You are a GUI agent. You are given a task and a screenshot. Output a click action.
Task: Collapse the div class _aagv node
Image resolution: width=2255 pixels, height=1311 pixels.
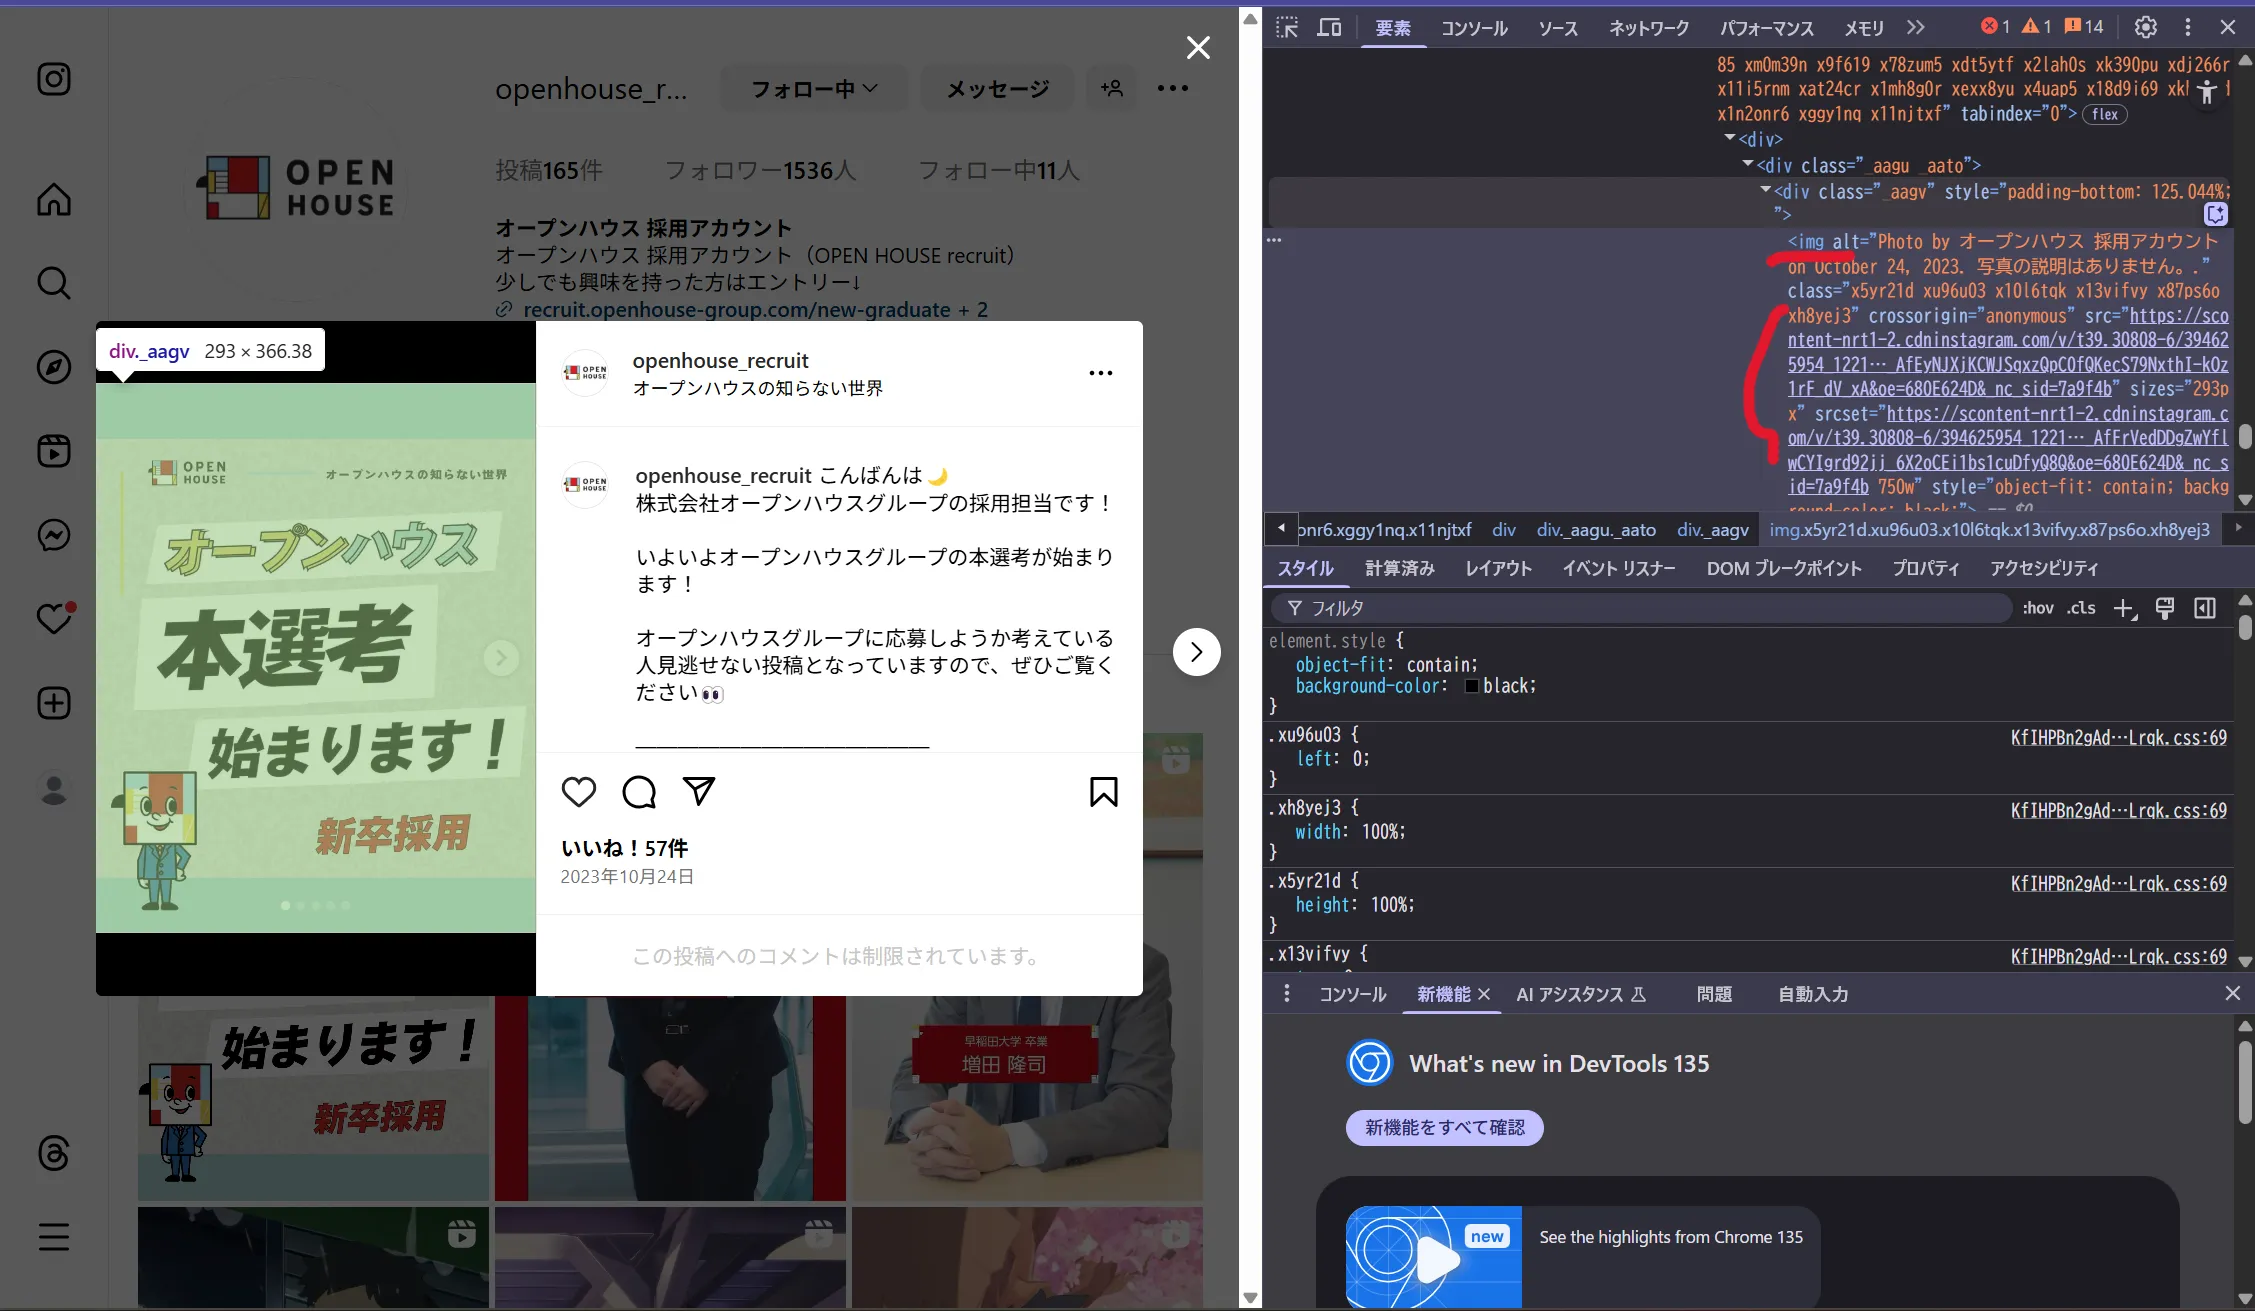pyautogui.click(x=1766, y=190)
